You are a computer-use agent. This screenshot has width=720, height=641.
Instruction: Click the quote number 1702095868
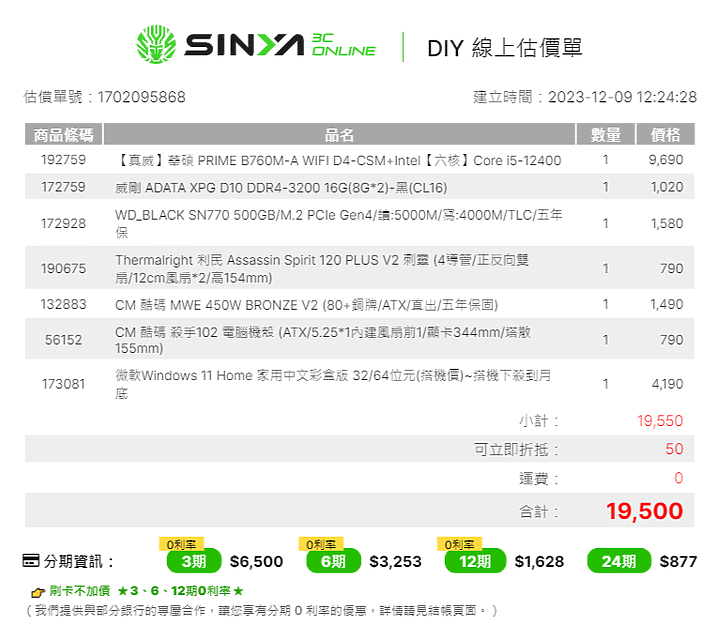(x=141, y=97)
